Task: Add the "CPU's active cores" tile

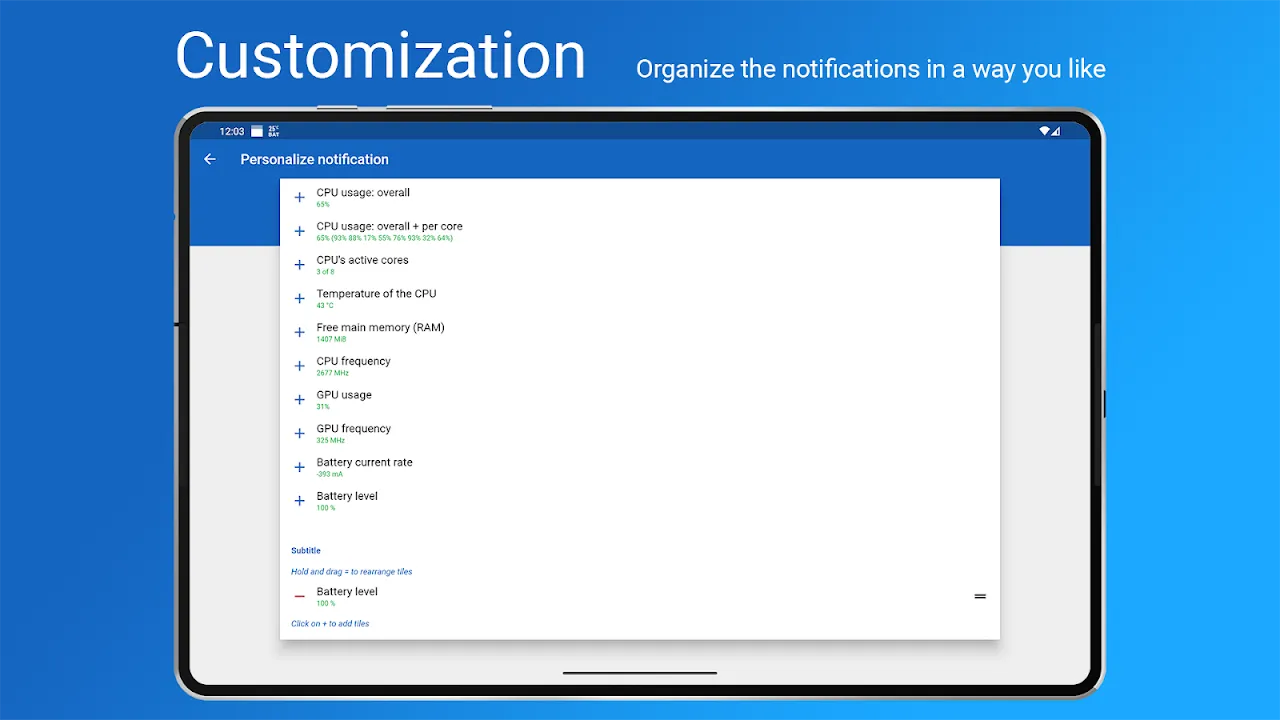Action: pyautogui.click(x=299, y=264)
